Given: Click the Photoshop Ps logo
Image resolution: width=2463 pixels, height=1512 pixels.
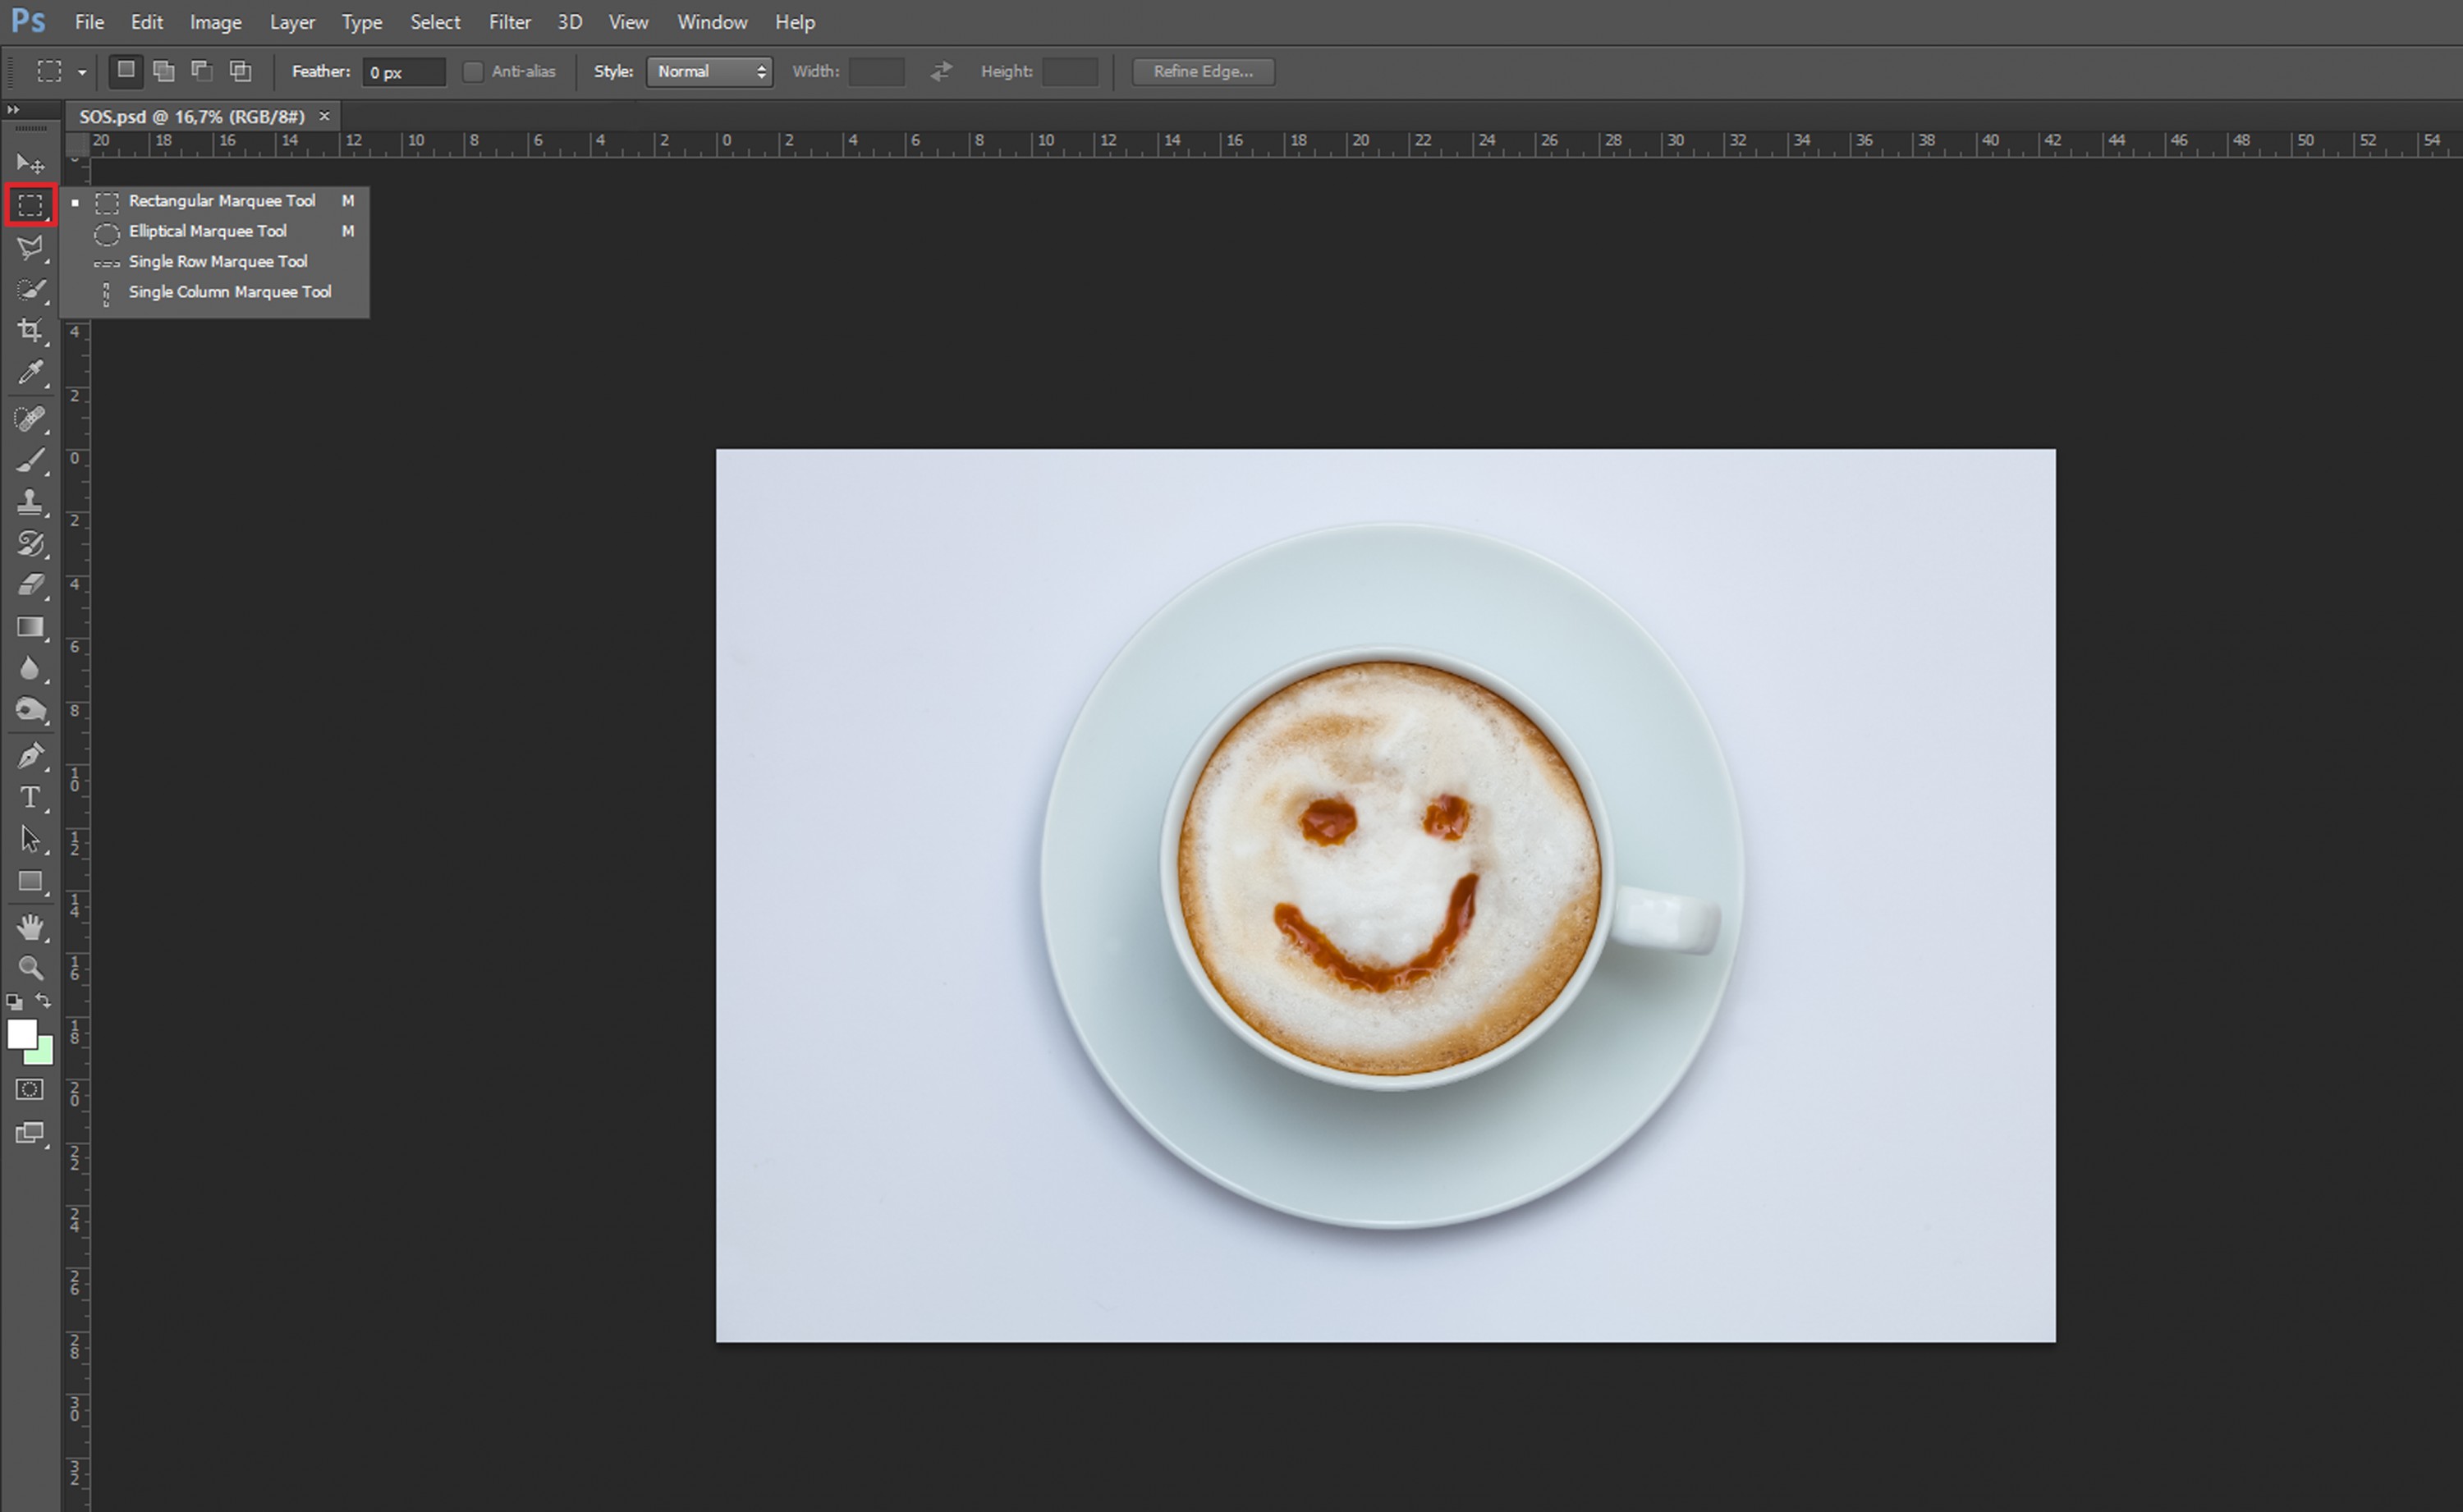Looking at the screenshot, I should [28, 21].
